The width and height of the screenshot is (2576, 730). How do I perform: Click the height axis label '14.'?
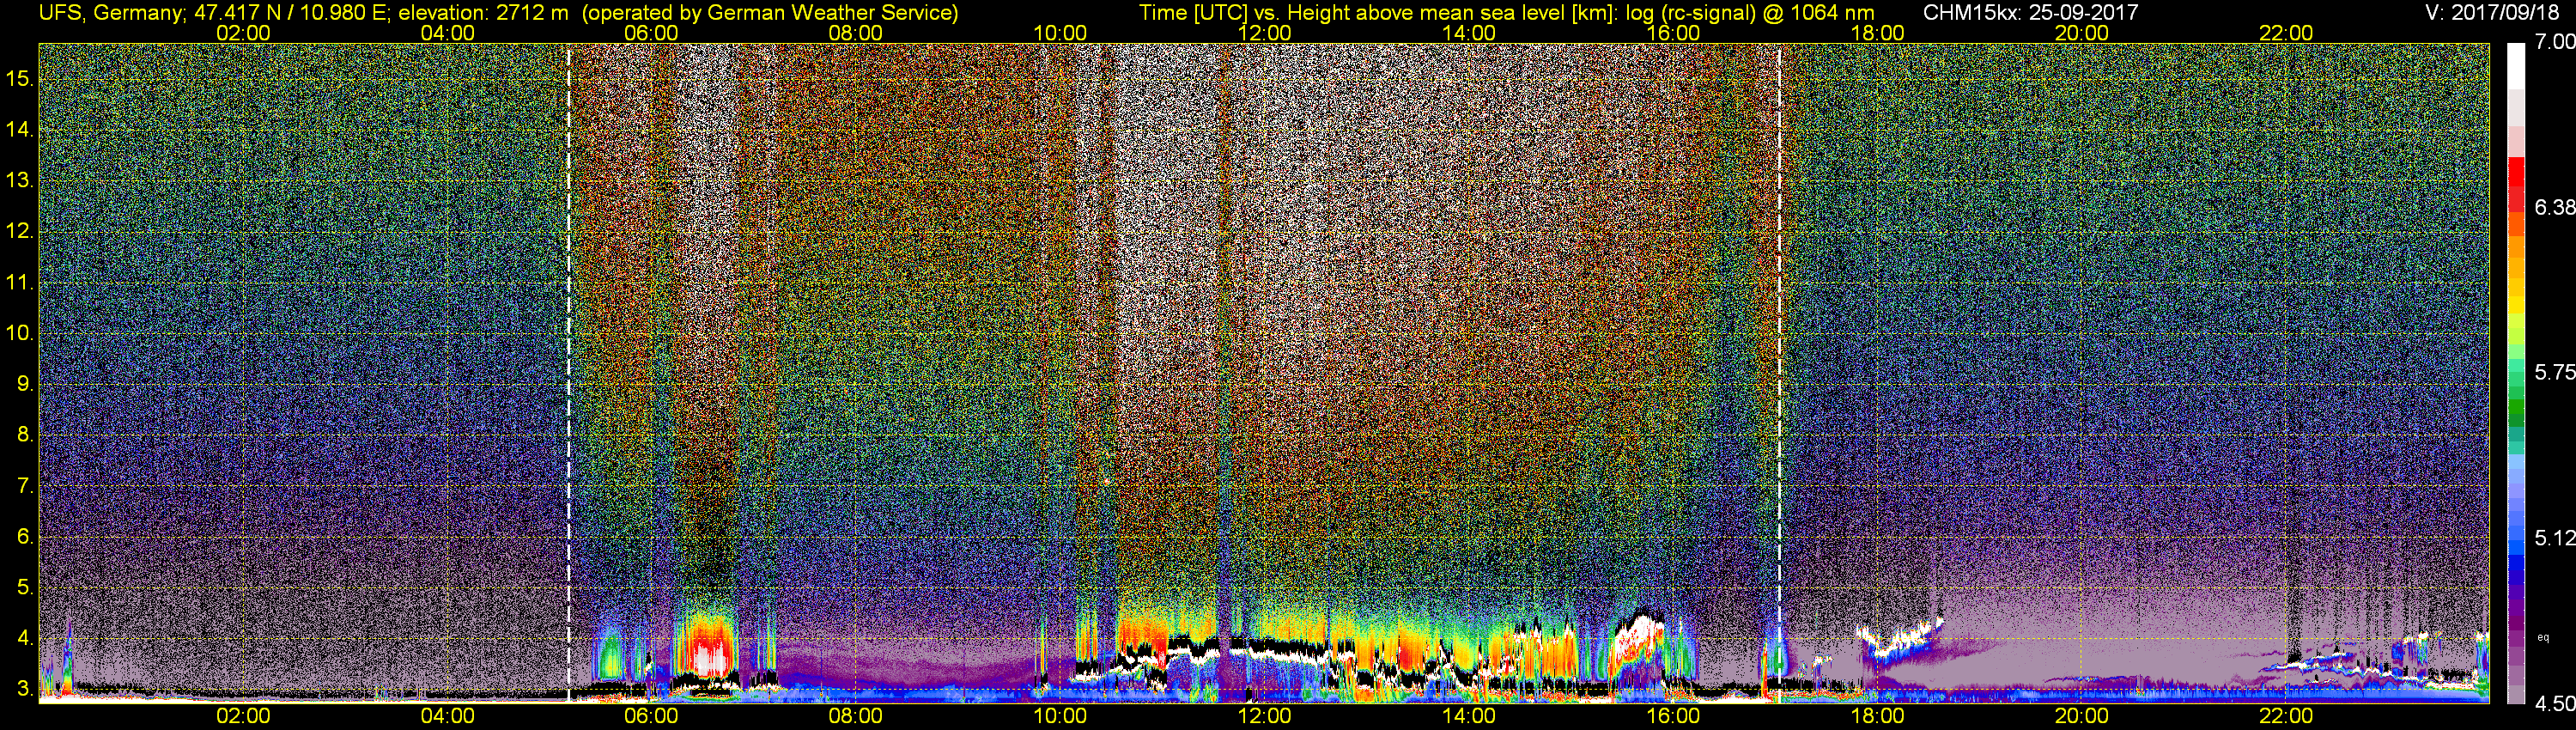pos(20,129)
